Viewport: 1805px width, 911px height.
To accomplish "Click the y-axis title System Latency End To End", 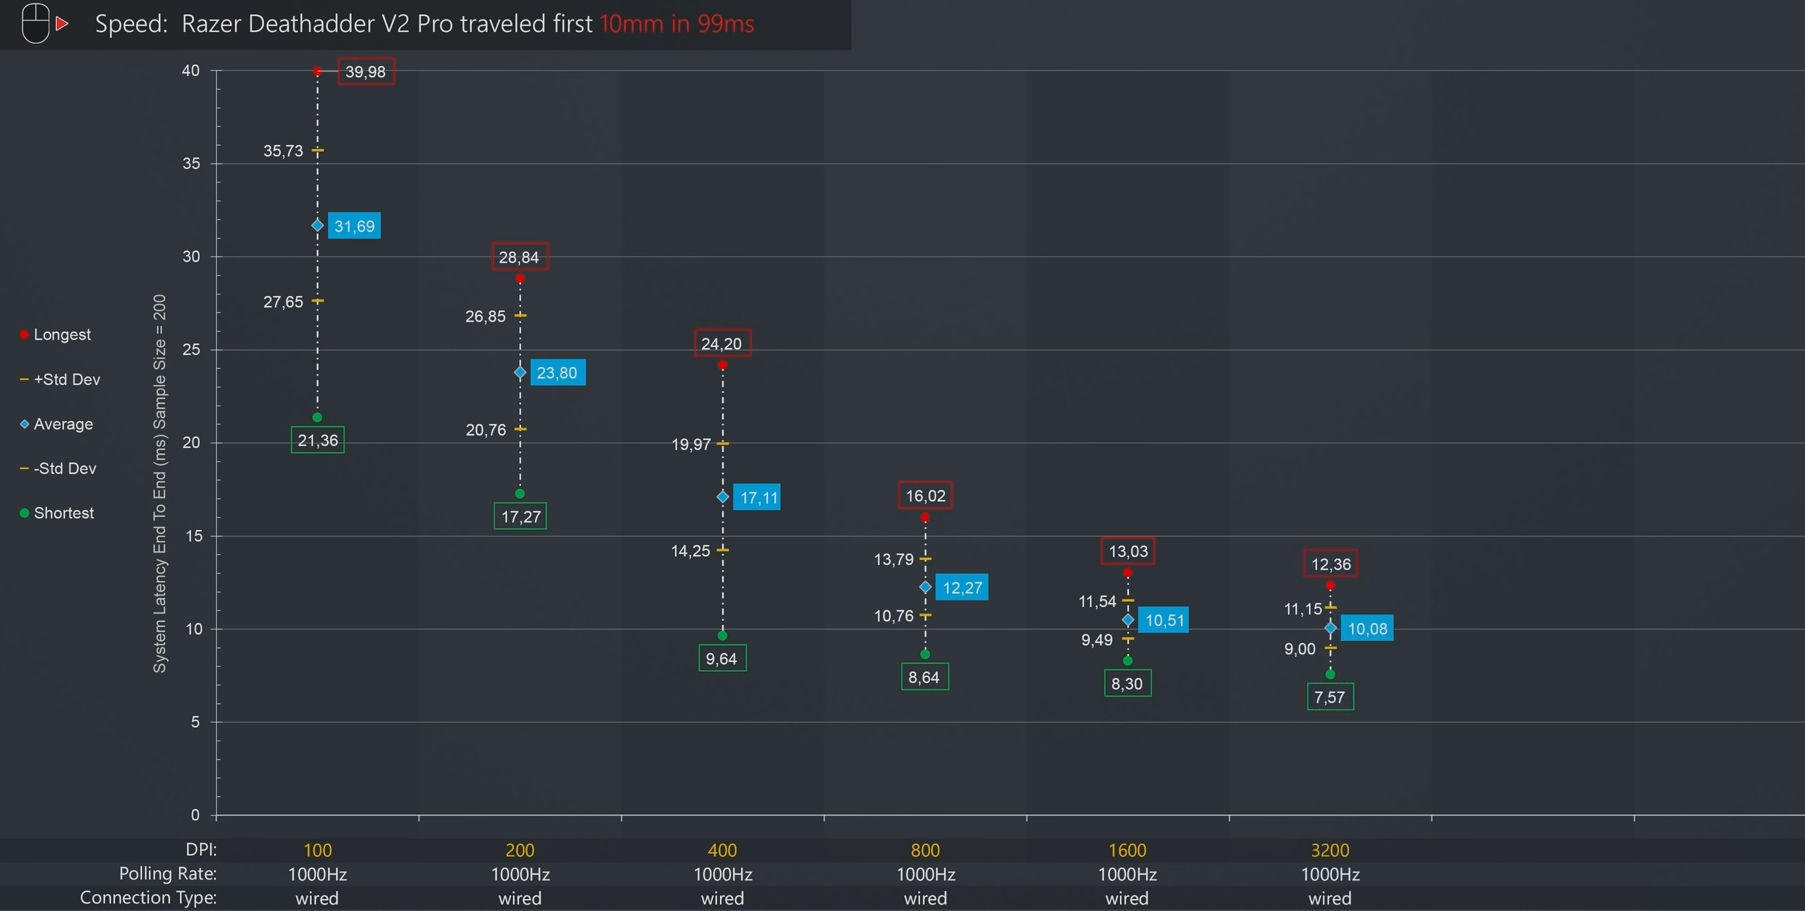I will [159, 483].
